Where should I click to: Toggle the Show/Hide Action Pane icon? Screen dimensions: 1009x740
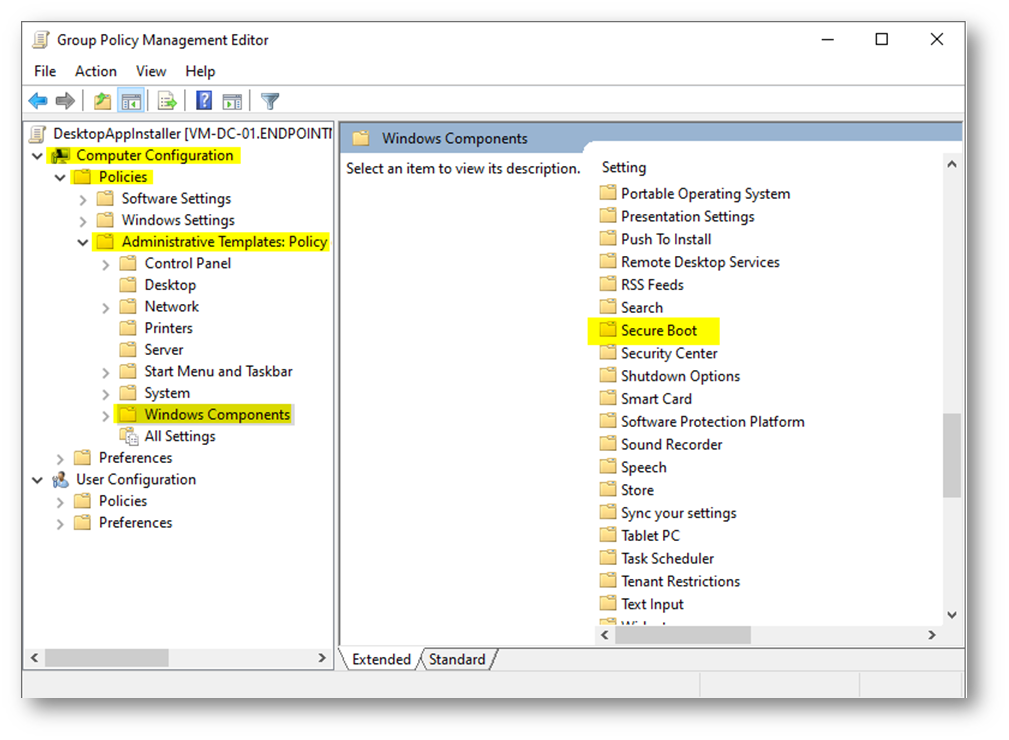[x=232, y=101]
